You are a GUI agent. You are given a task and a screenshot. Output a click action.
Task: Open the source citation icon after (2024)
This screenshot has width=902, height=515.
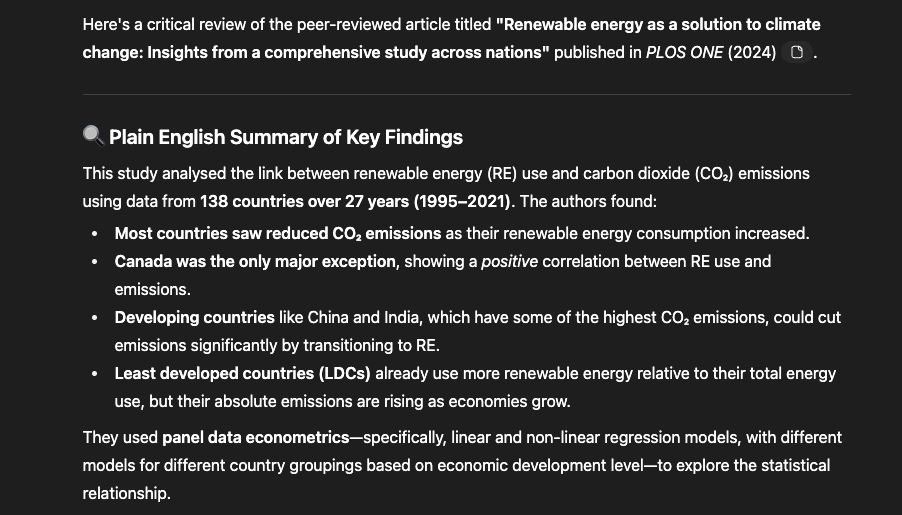797,52
